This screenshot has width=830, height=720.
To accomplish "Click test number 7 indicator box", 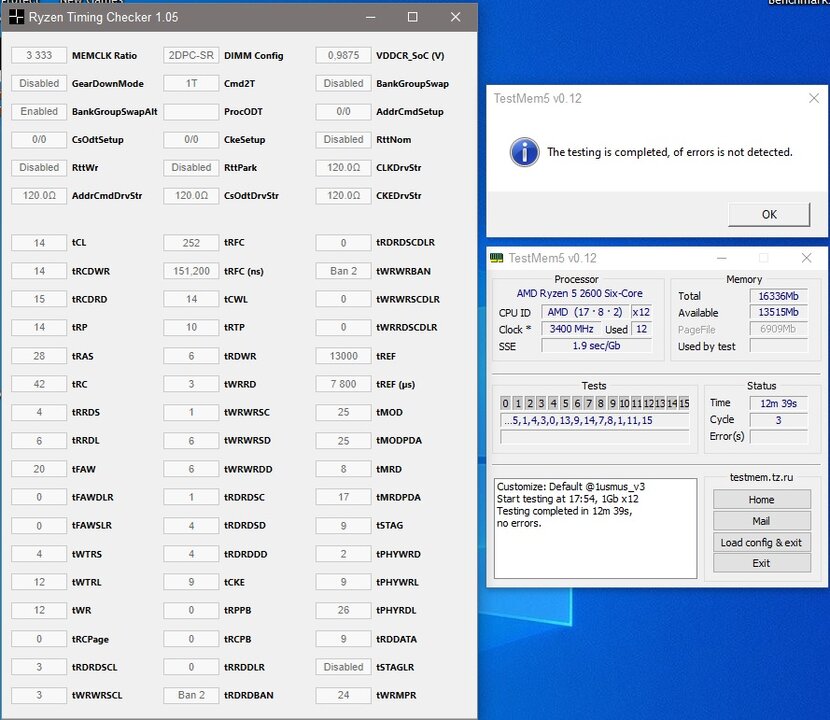I will click(589, 403).
